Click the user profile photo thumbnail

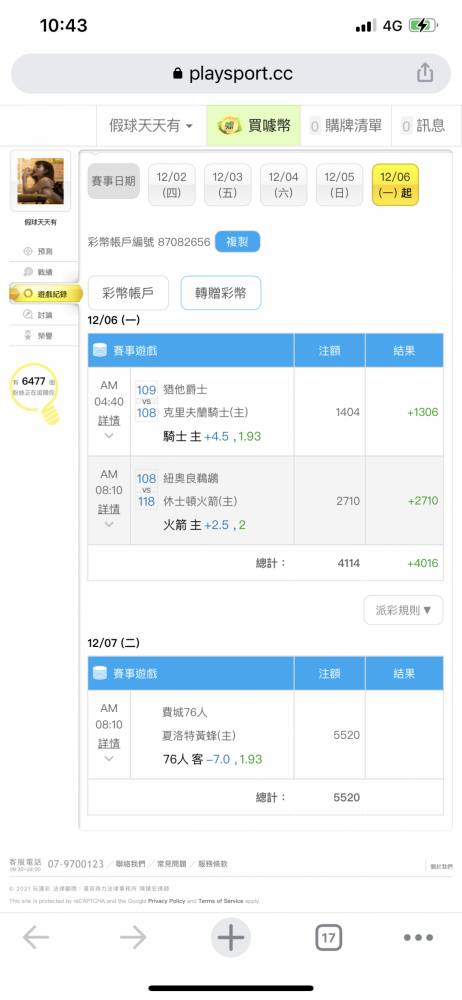click(40, 181)
